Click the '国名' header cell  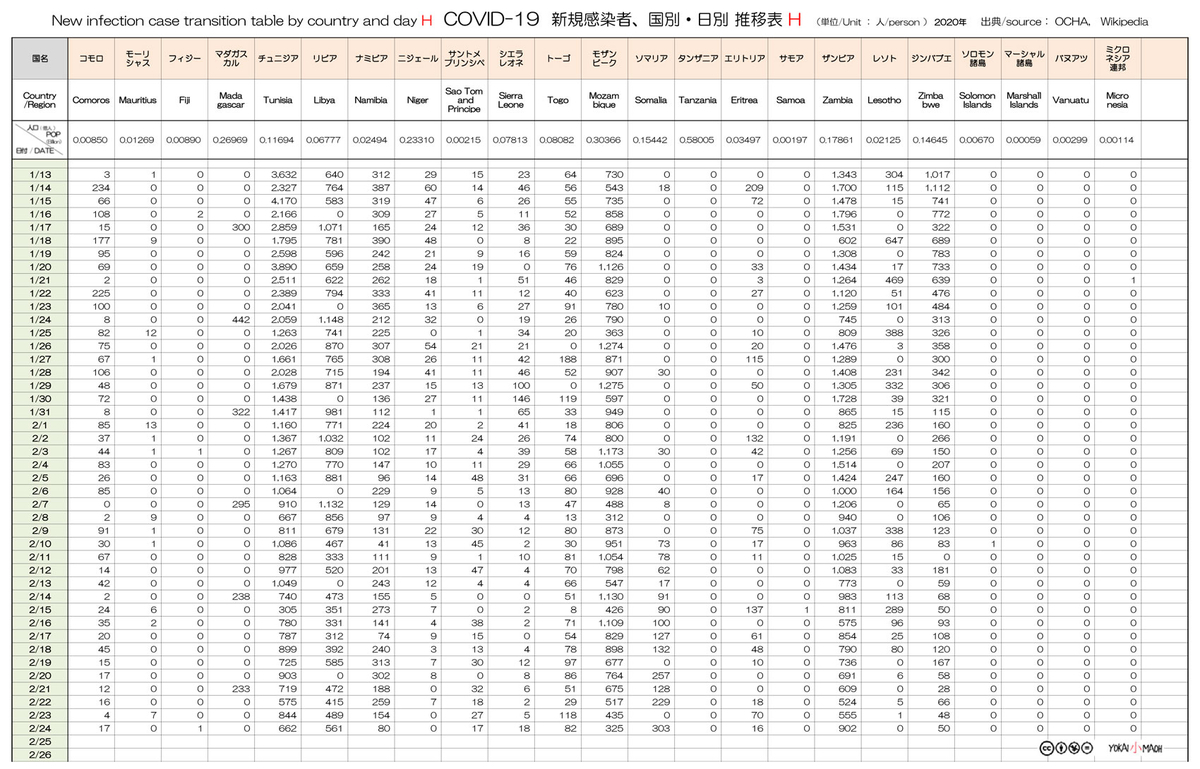40,59
